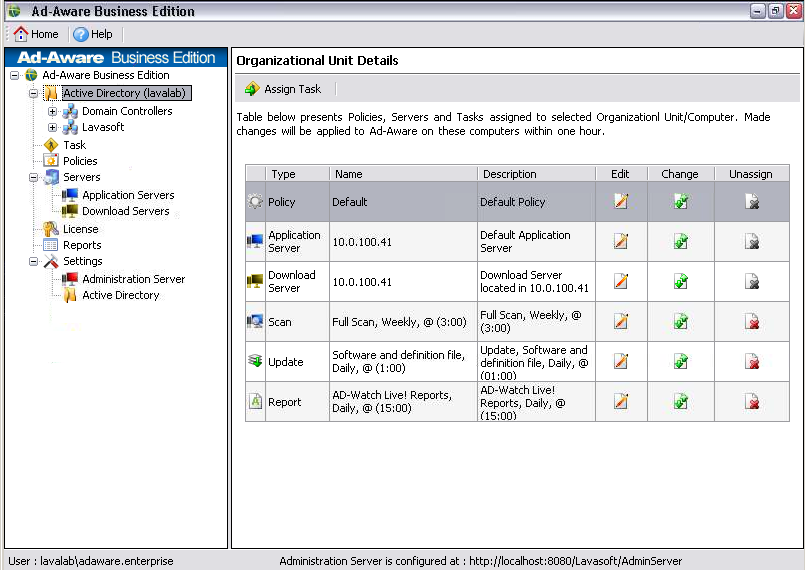
Task: Select the Servers tree item
Action: (82, 177)
